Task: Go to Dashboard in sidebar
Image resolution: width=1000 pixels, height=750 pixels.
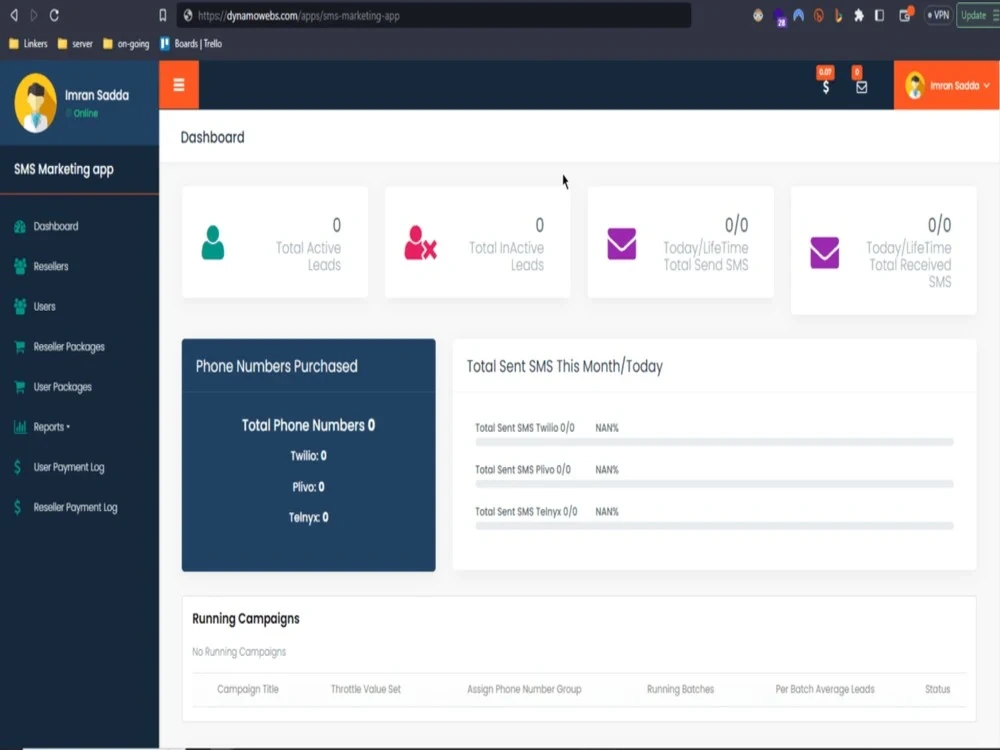Action: [55, 226]
